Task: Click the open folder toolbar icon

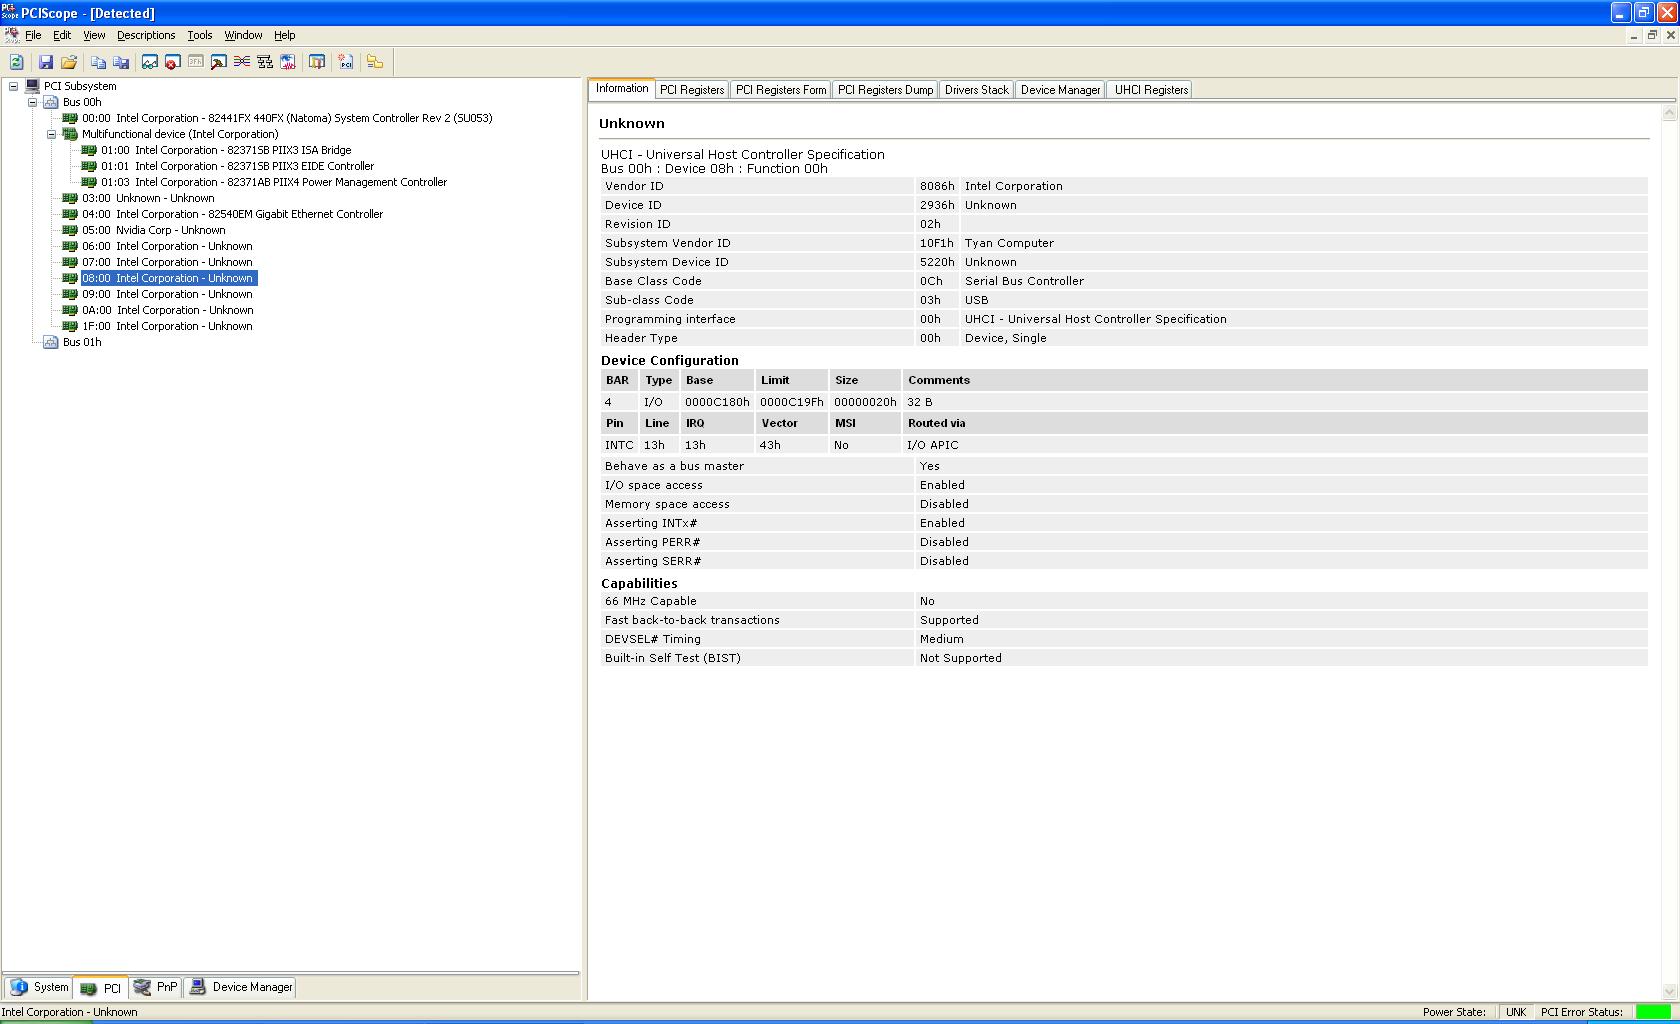Action: (x=69, y=62)
